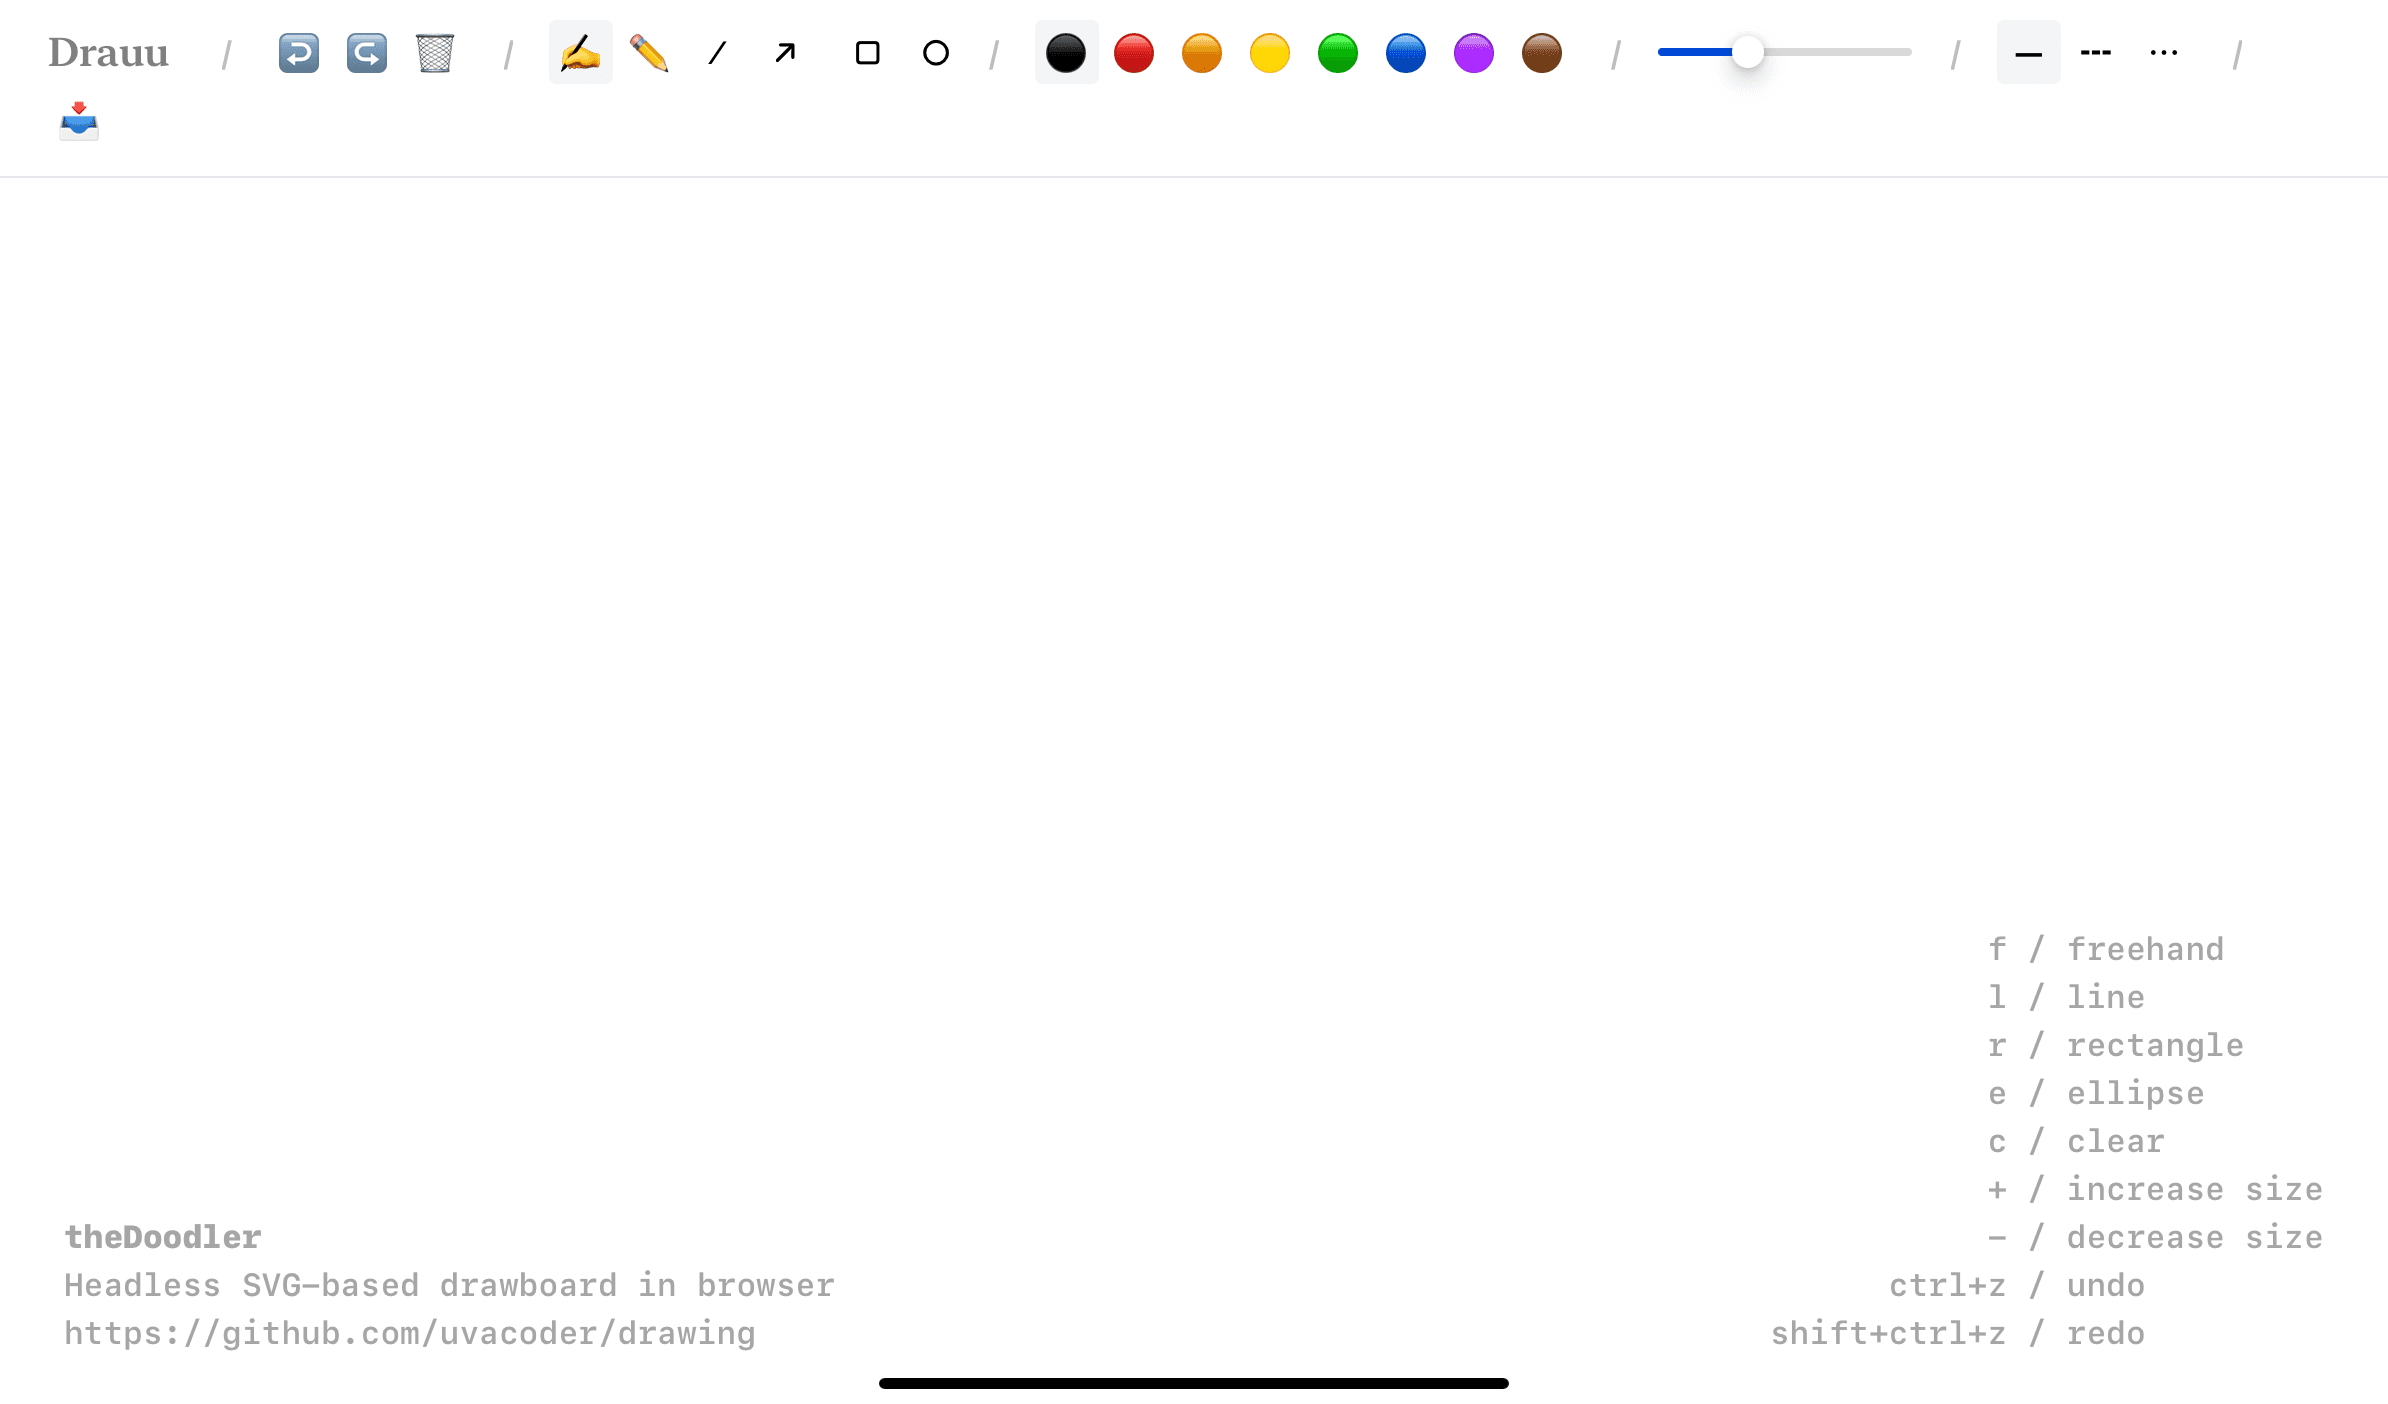Image resolution: width=2388 pixels, height=1404 pixels.
Task: Choose the dotted line style
Action: [2164, 52]
